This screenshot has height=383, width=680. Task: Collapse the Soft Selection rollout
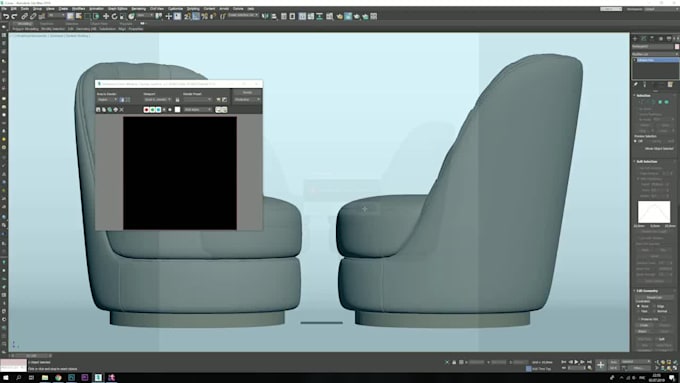click(647, 161)
